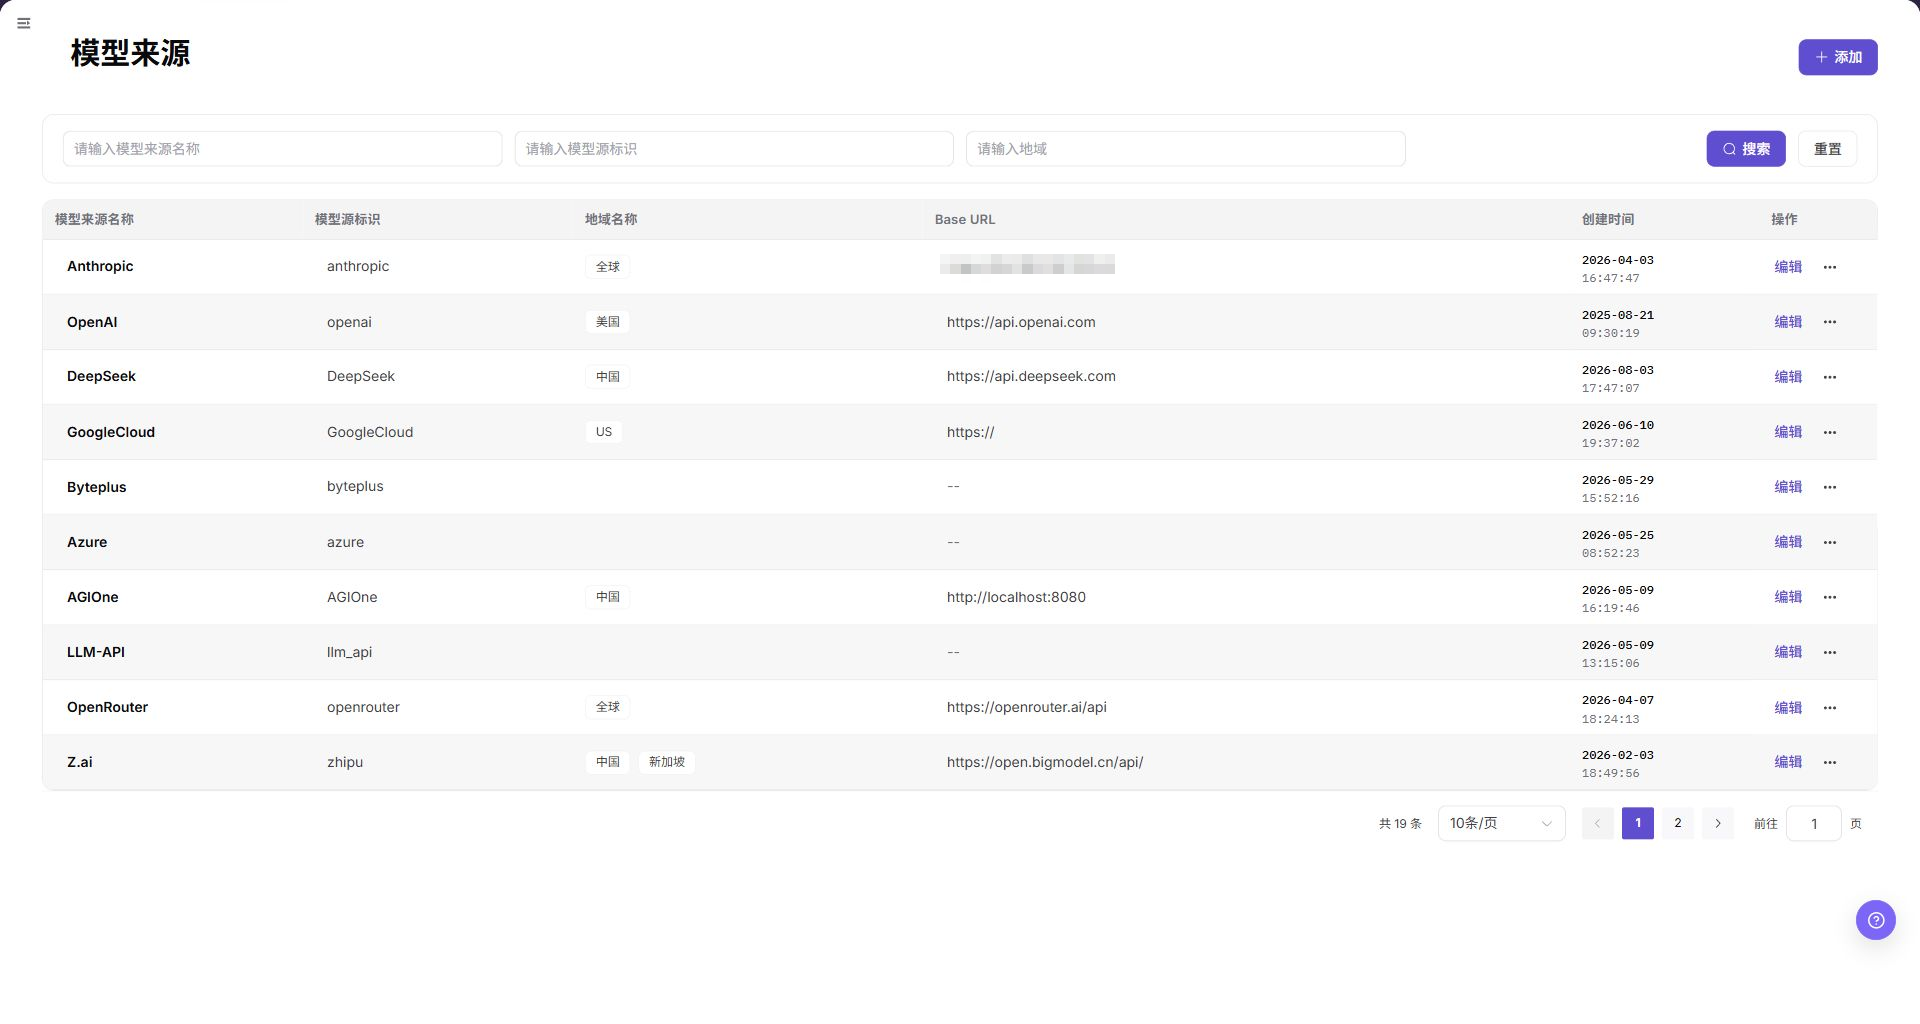
Task: Open more actions for AGIOne row
Action: click(1829, 597)
